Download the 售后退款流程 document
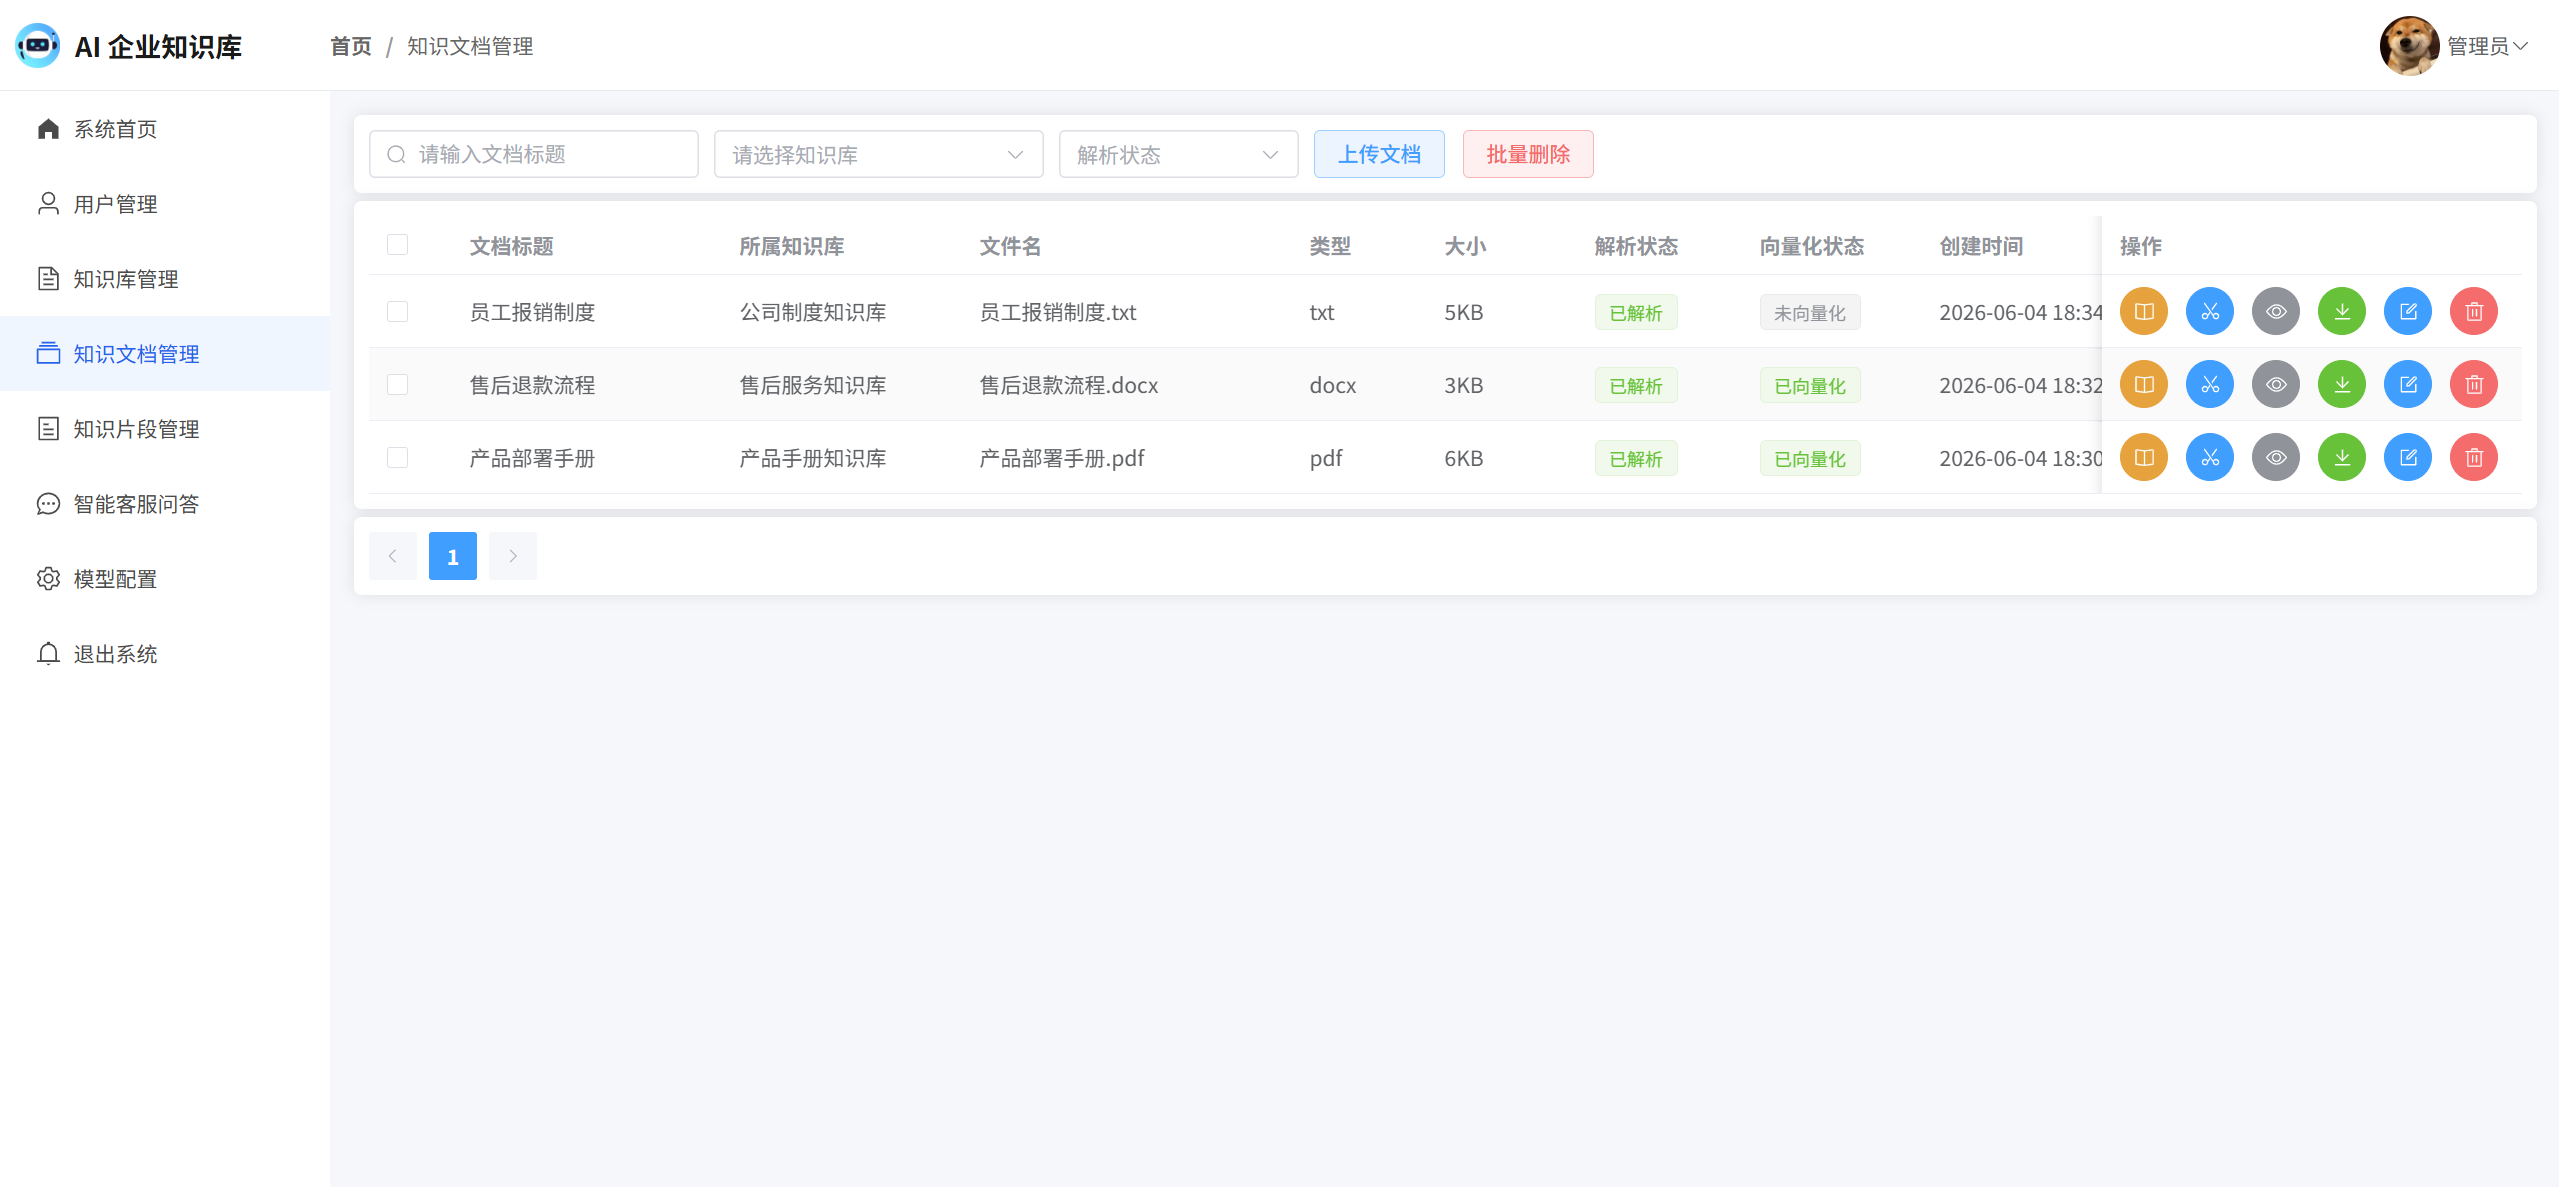 tap(2341, 385)
